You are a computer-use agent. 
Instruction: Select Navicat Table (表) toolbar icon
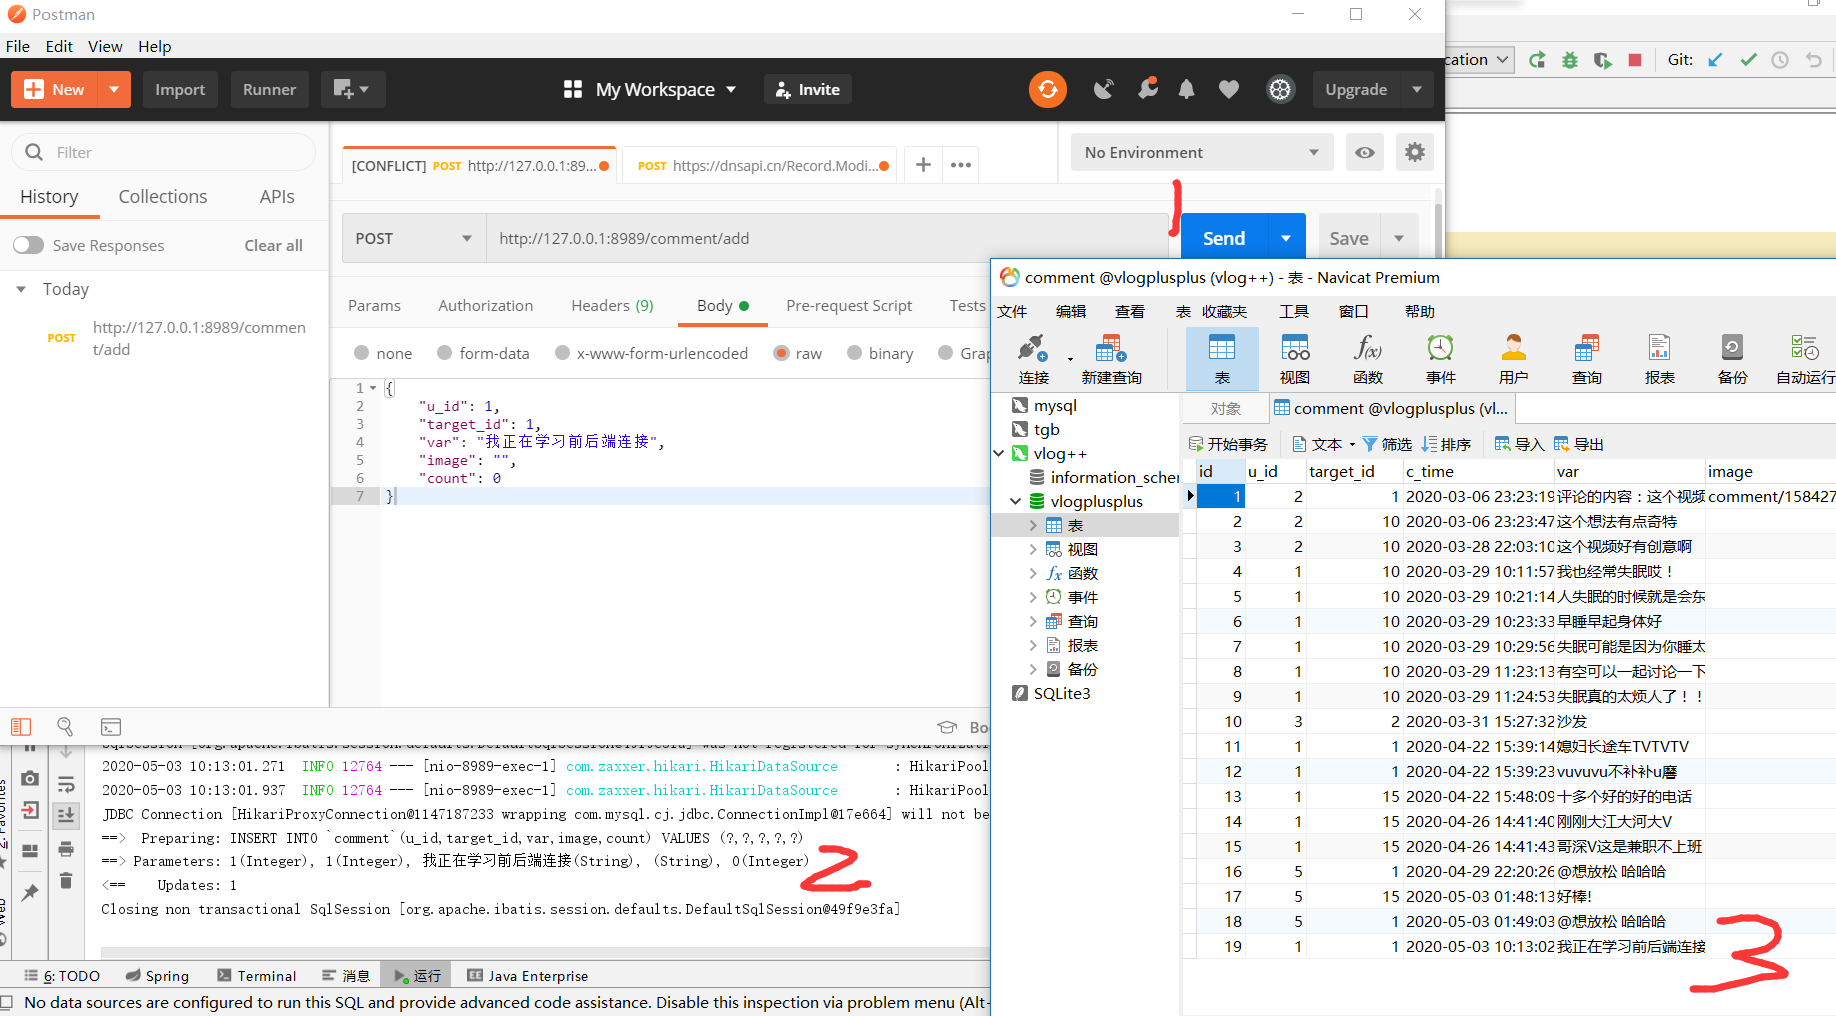tap(1222, 359)
